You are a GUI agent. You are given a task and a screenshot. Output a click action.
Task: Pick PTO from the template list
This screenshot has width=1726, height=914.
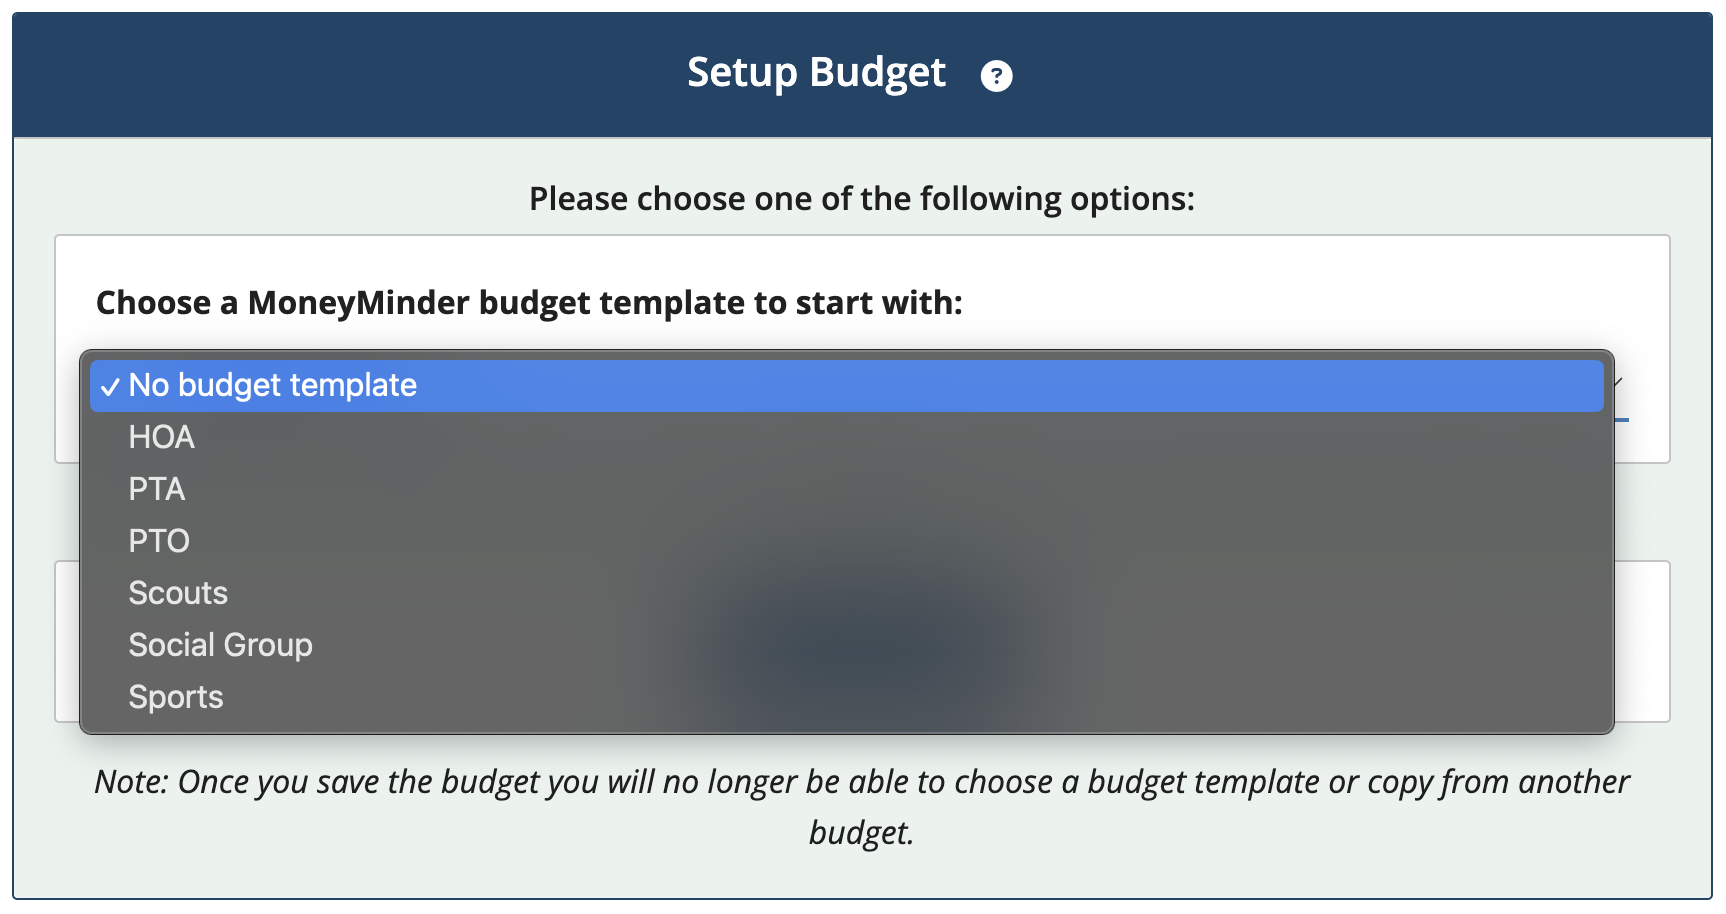(846, 541)
